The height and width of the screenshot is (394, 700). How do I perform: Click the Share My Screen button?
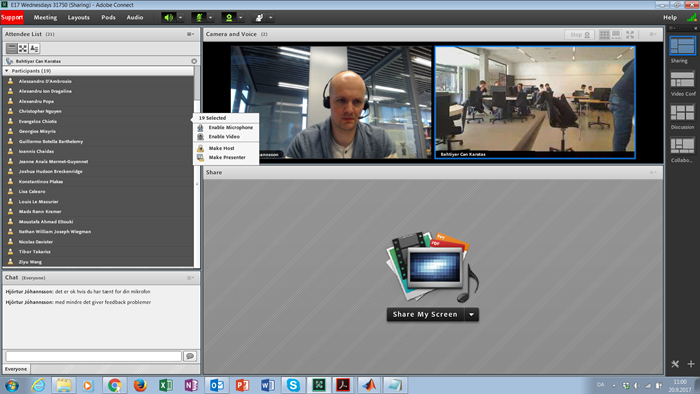(x=425, y=315)
